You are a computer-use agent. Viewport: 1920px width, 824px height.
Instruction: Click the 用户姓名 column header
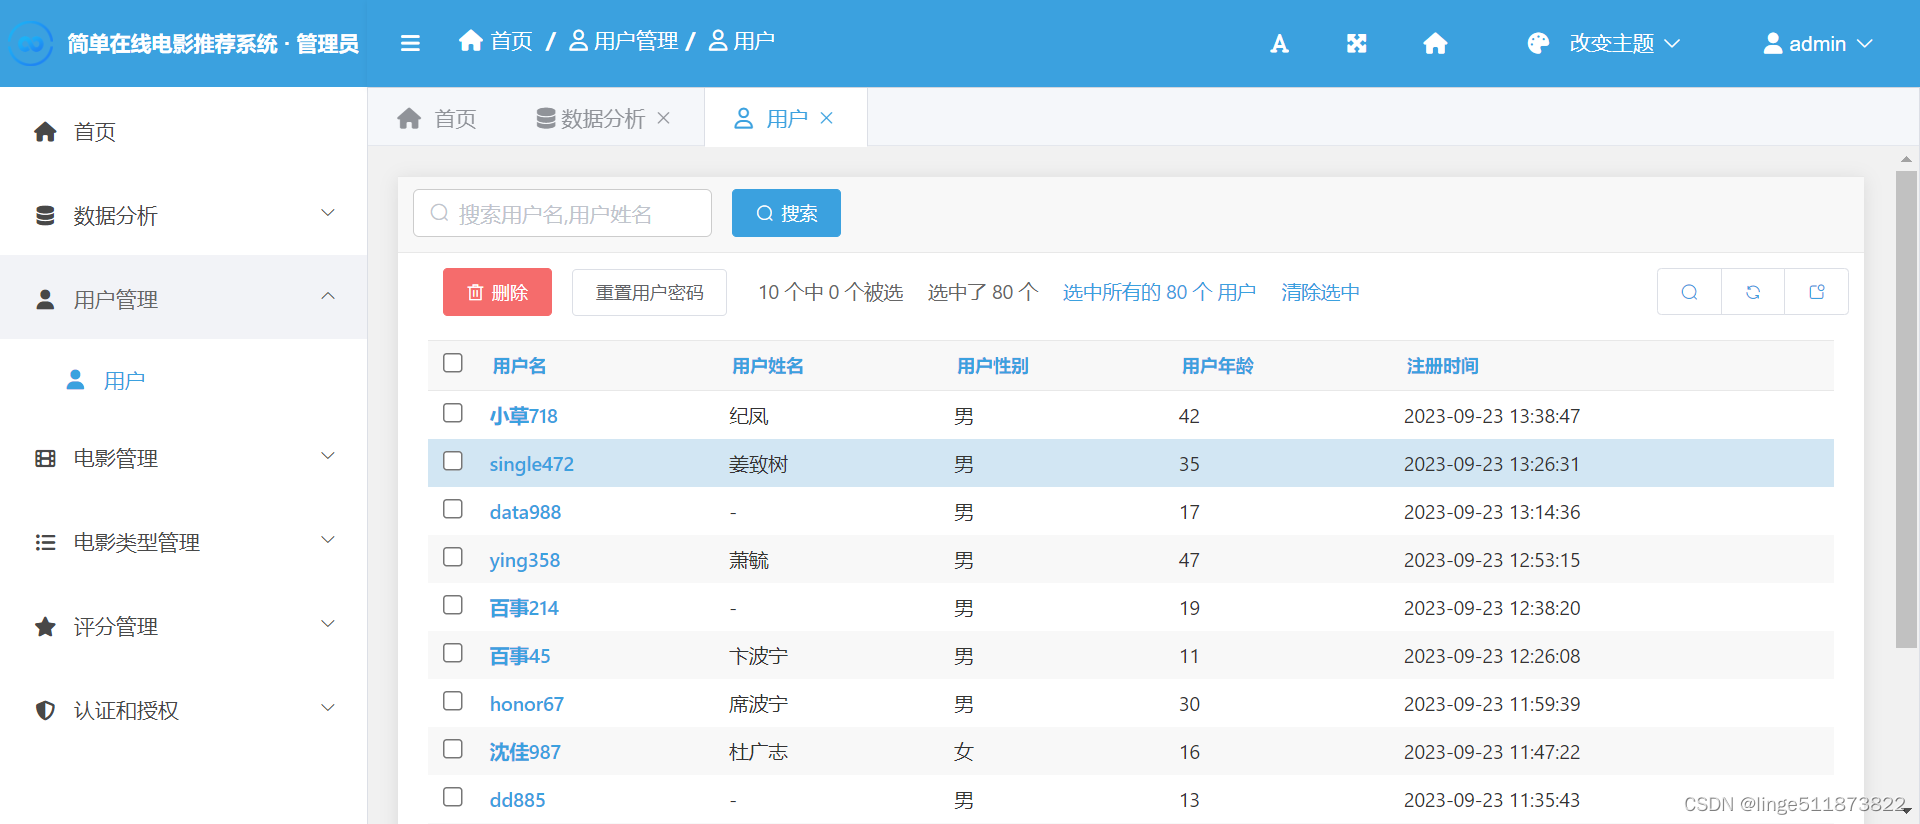pos(767,366)
